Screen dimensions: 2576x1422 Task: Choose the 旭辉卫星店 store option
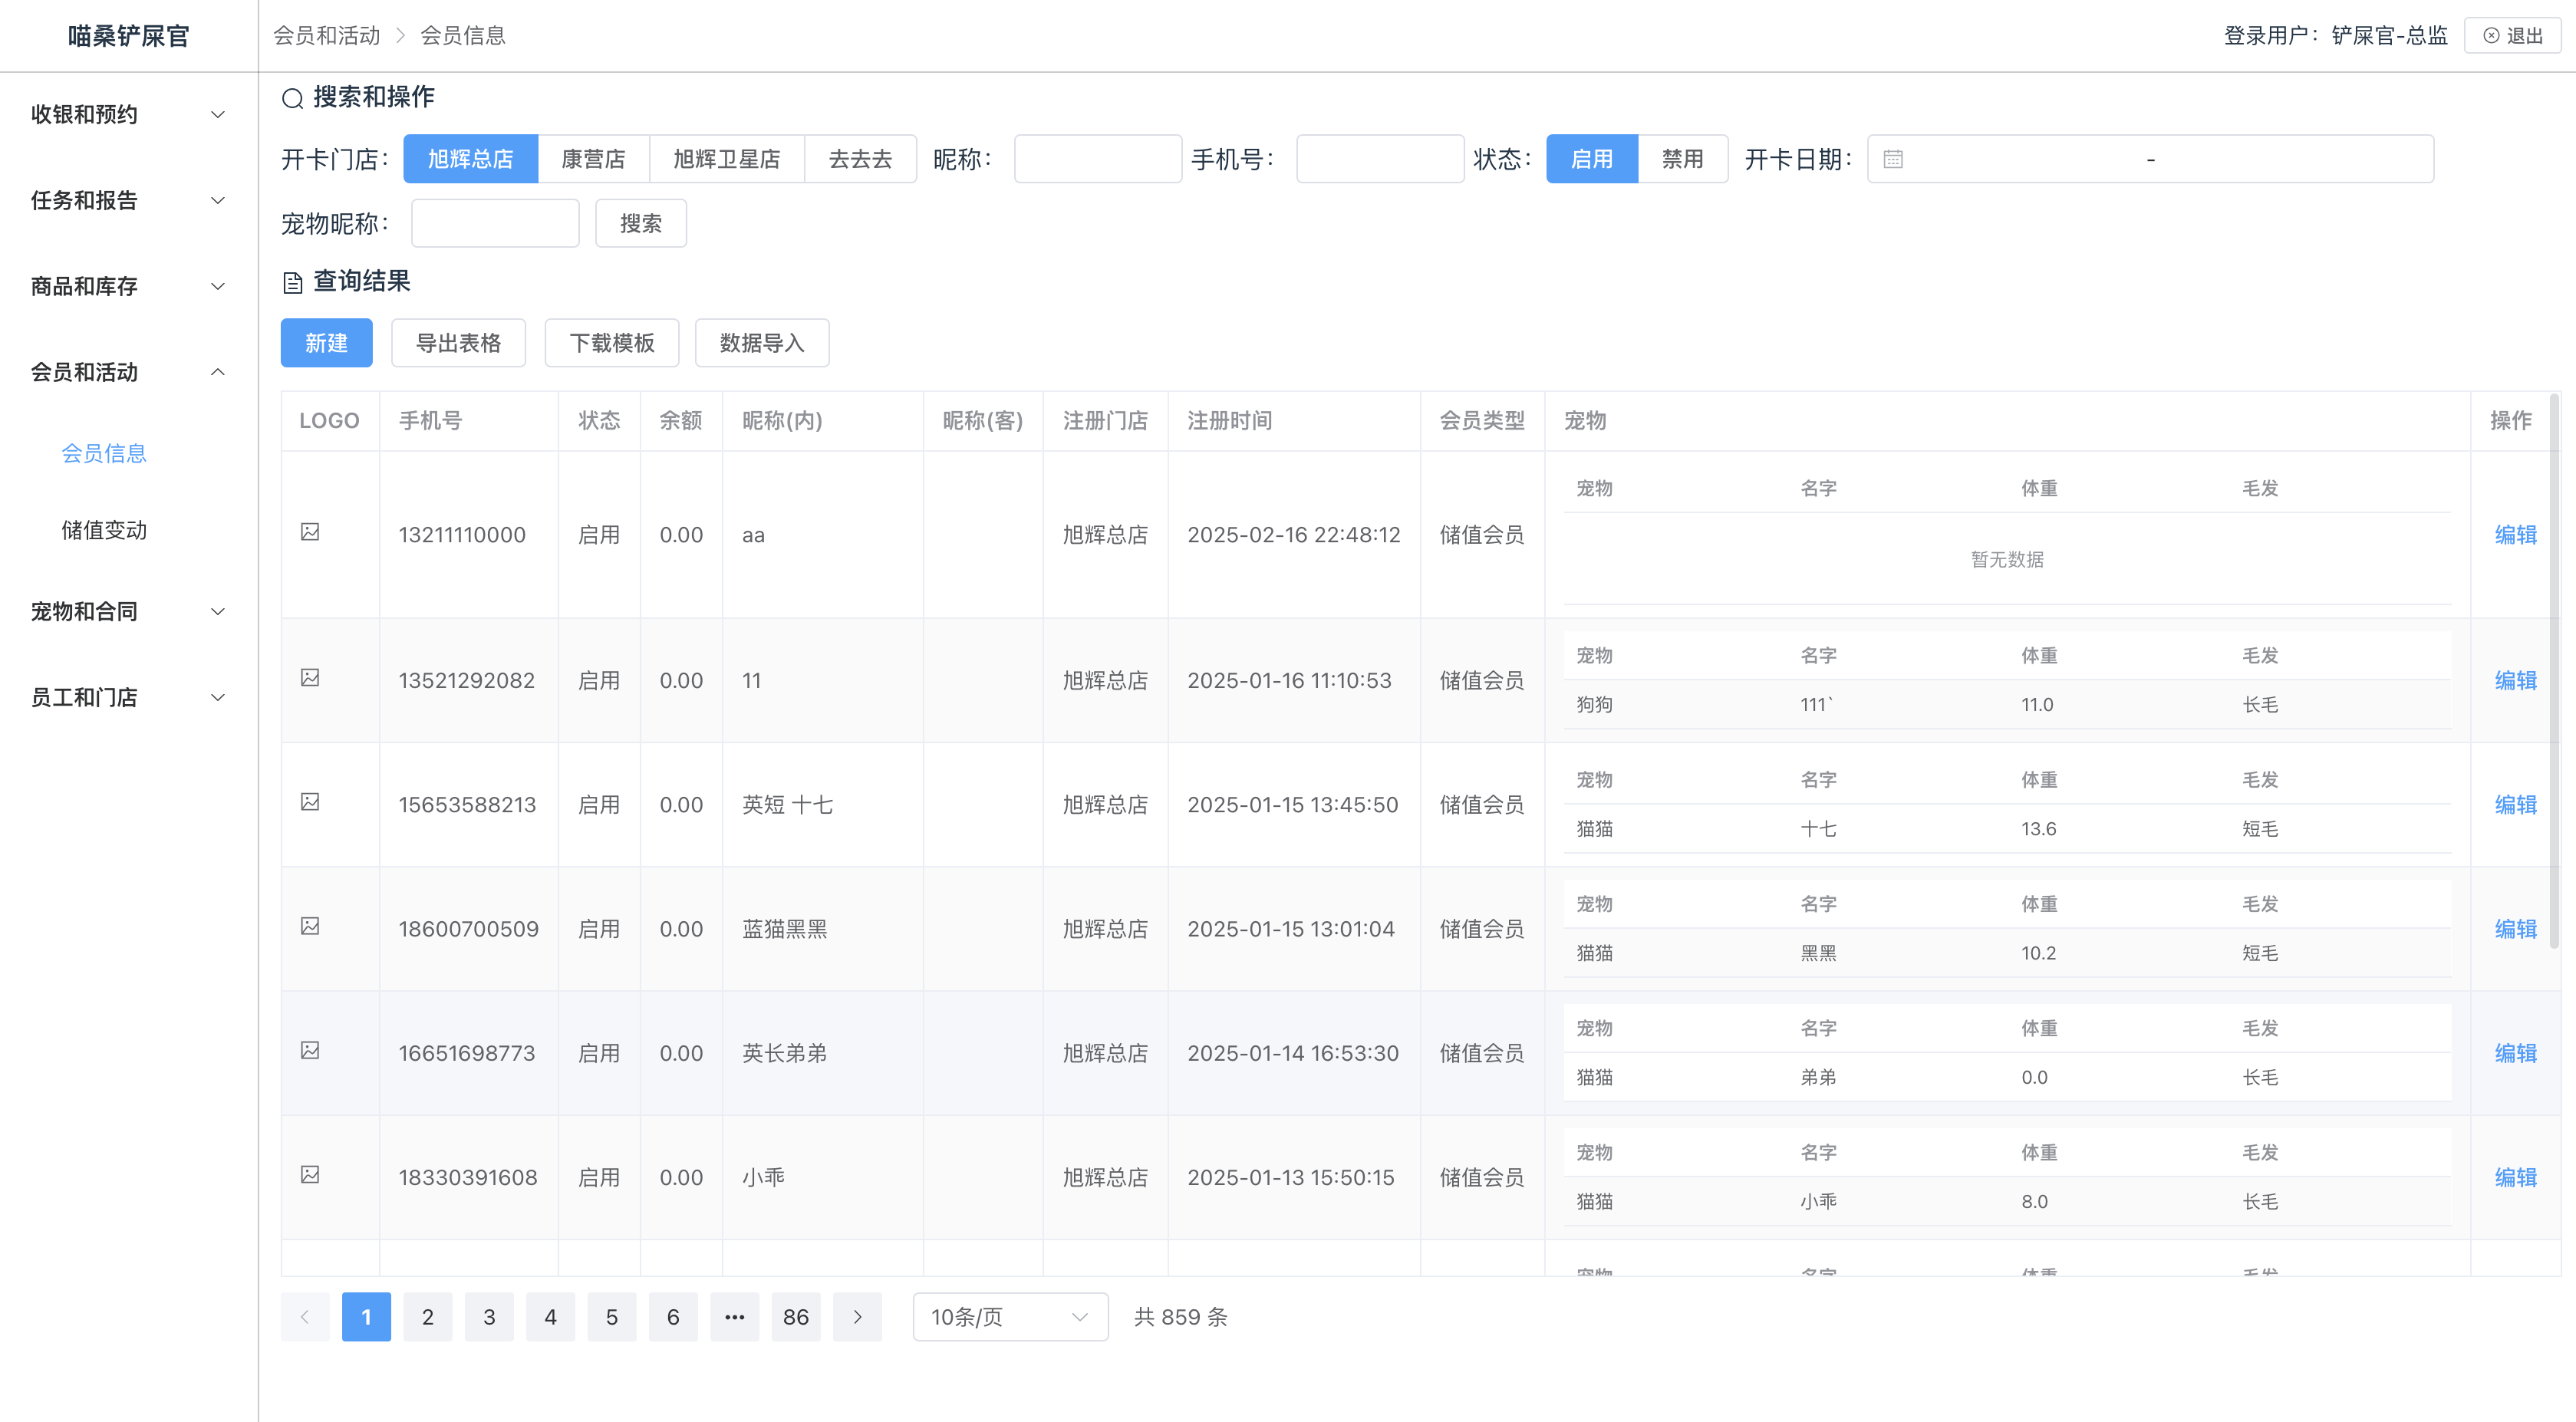[x=726, y=159]
